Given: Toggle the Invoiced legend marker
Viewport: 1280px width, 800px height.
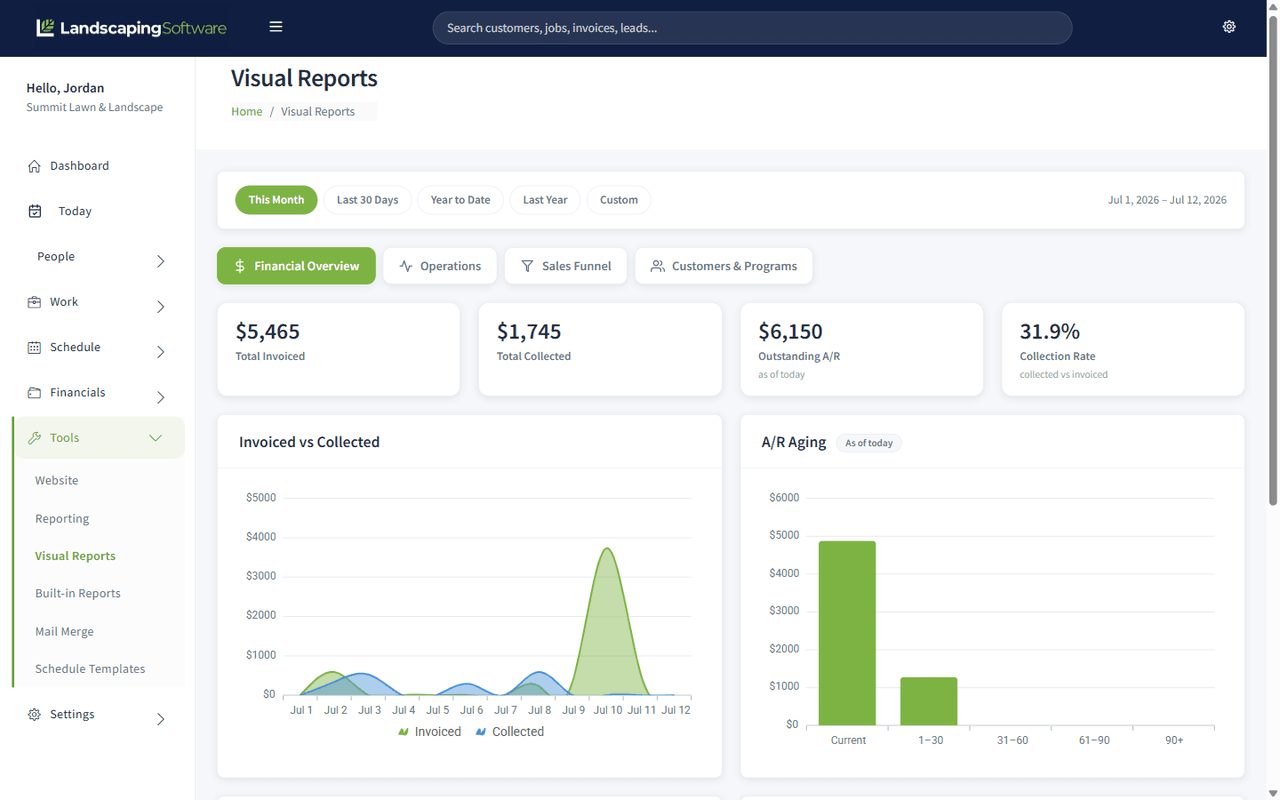Looking at the screenshot, I should 404,732.
